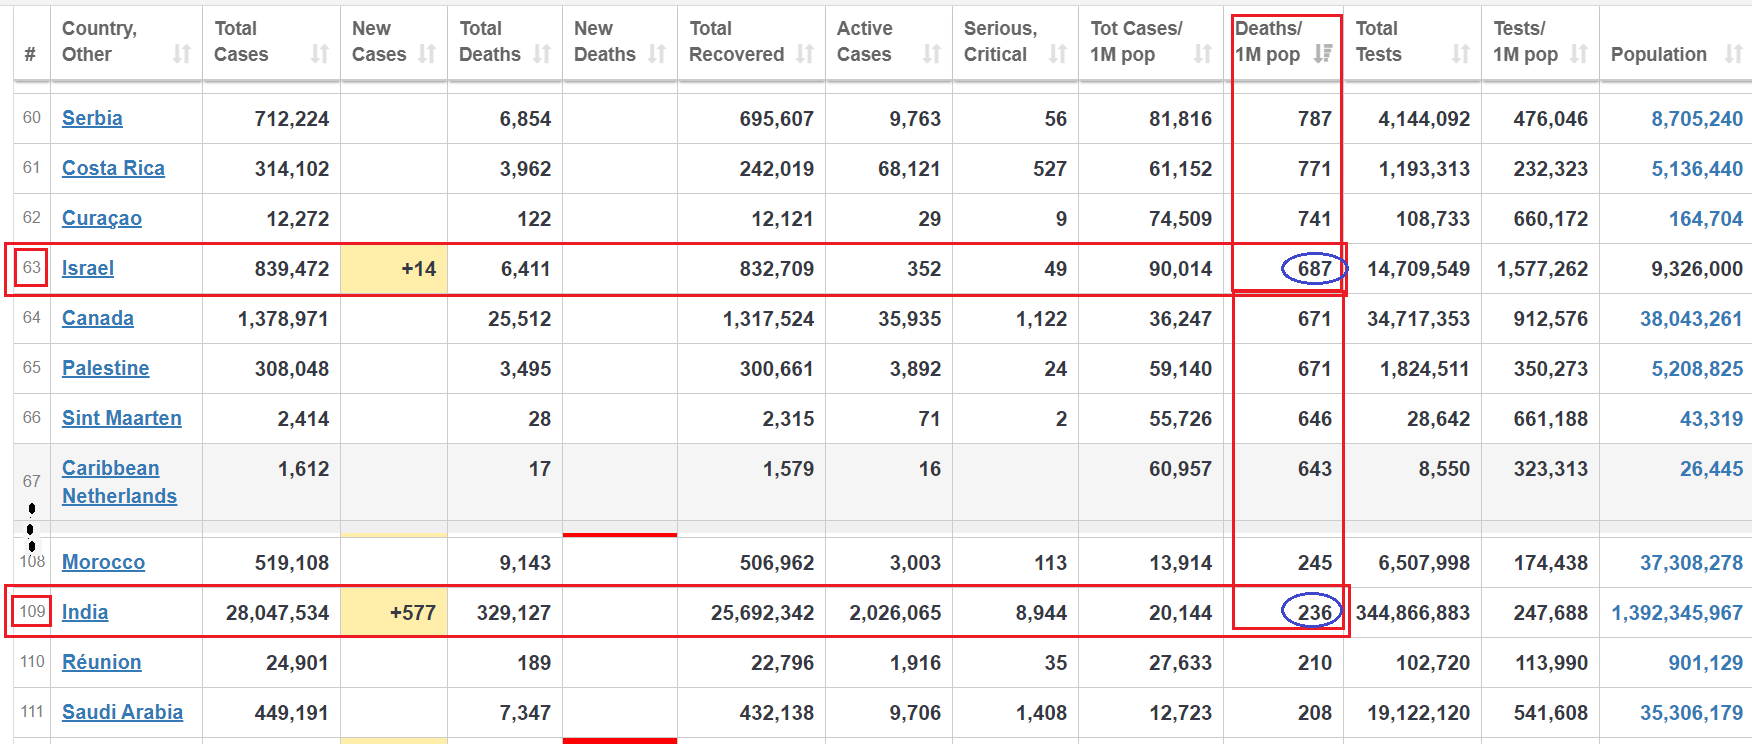This screenshot has width=1759, height=744.
Task: Select India's rank number 109
Action: pos(32,611)
